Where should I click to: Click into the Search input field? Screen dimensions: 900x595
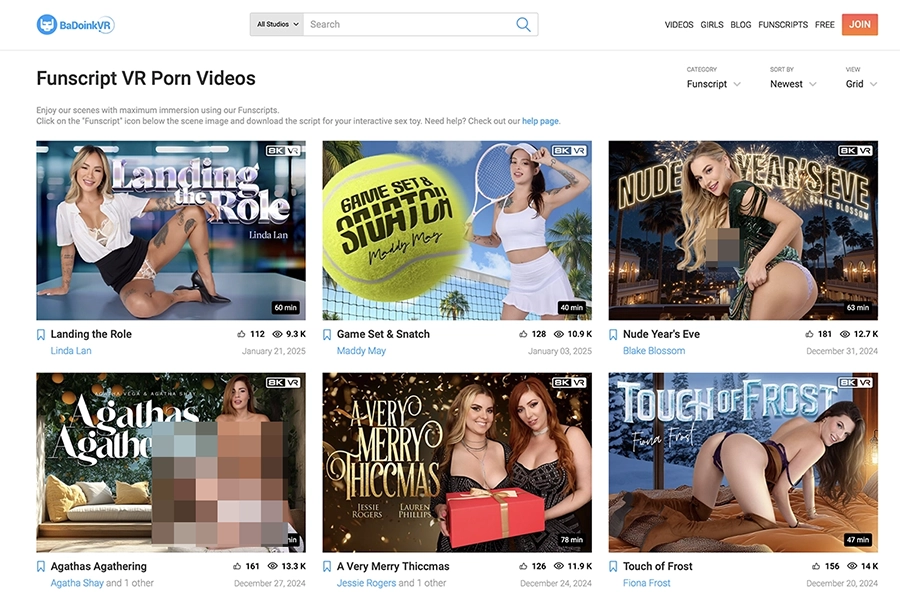[x=410, y=25]
